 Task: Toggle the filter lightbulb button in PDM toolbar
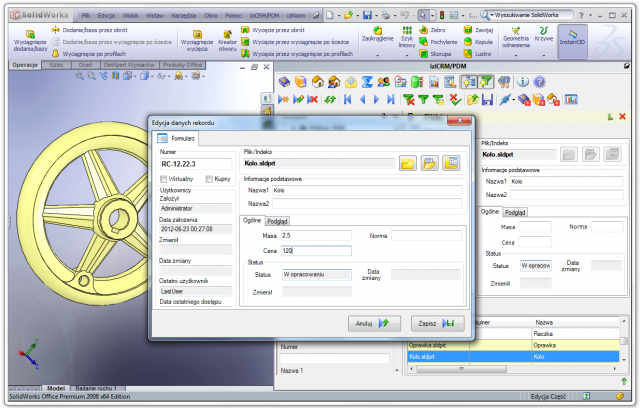coord(486,82)
